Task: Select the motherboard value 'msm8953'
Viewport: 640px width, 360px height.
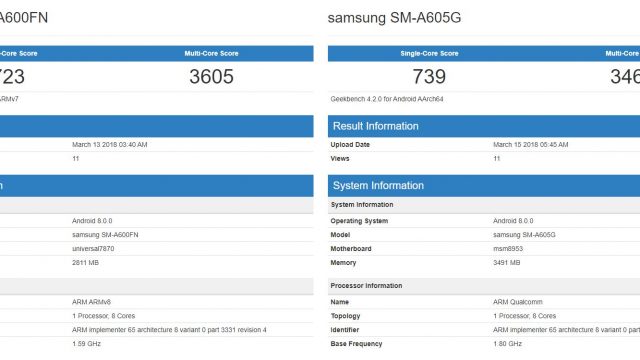Action: [x=508, y=249]
